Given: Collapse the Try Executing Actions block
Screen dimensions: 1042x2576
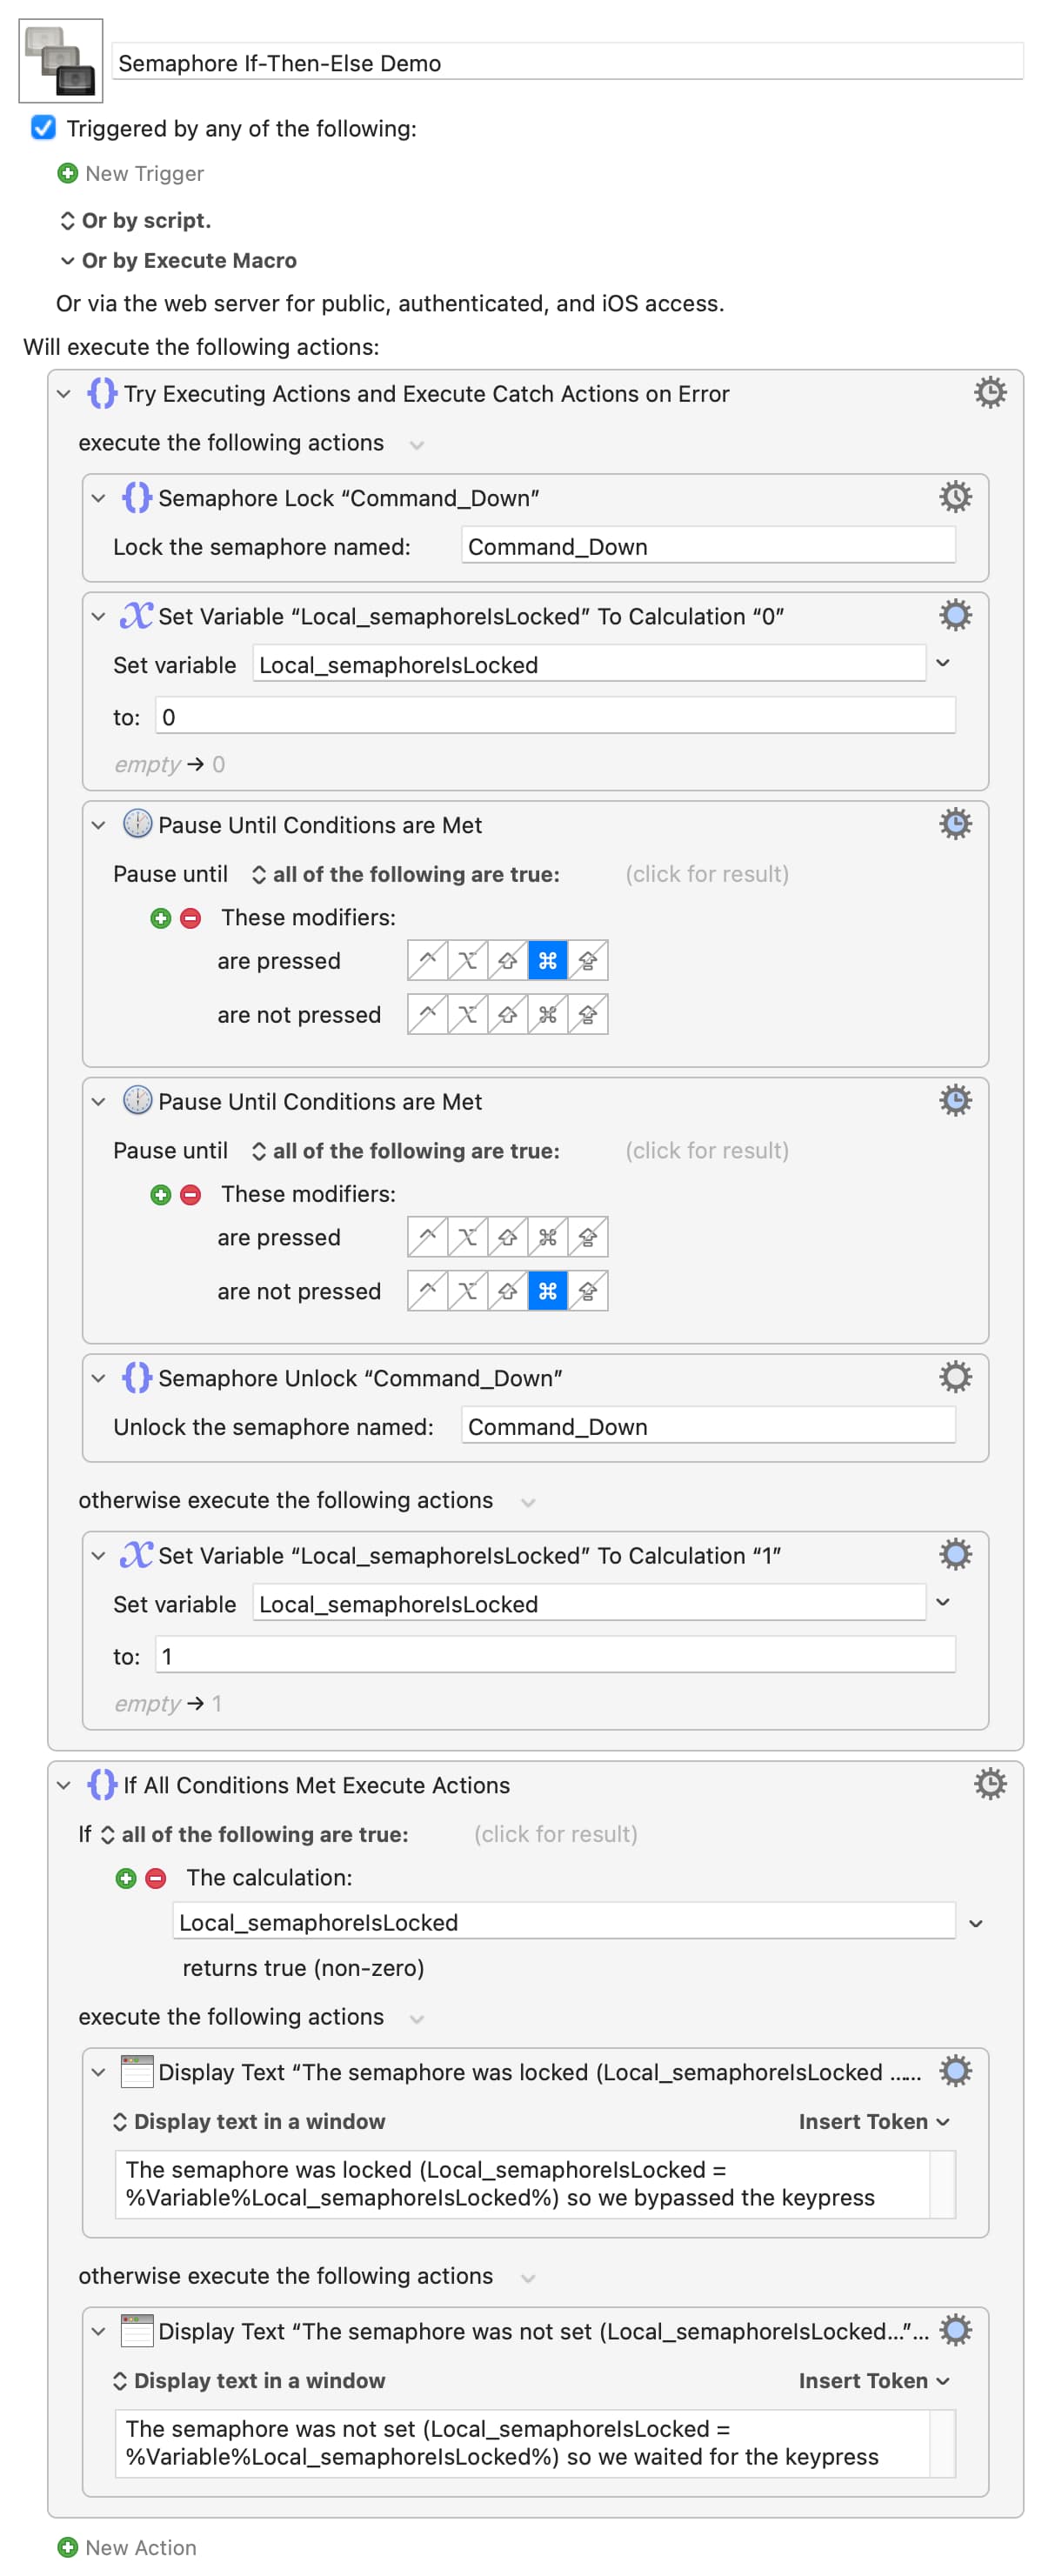Looking at the screenshot, I should tap(64, 393).
